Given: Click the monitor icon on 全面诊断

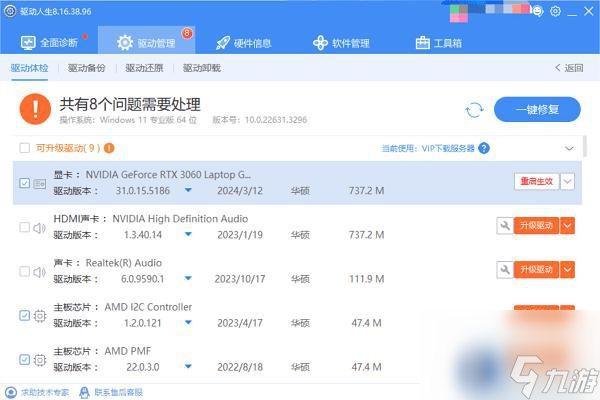Looking at the screenshot, I should (x=28, y=43).
